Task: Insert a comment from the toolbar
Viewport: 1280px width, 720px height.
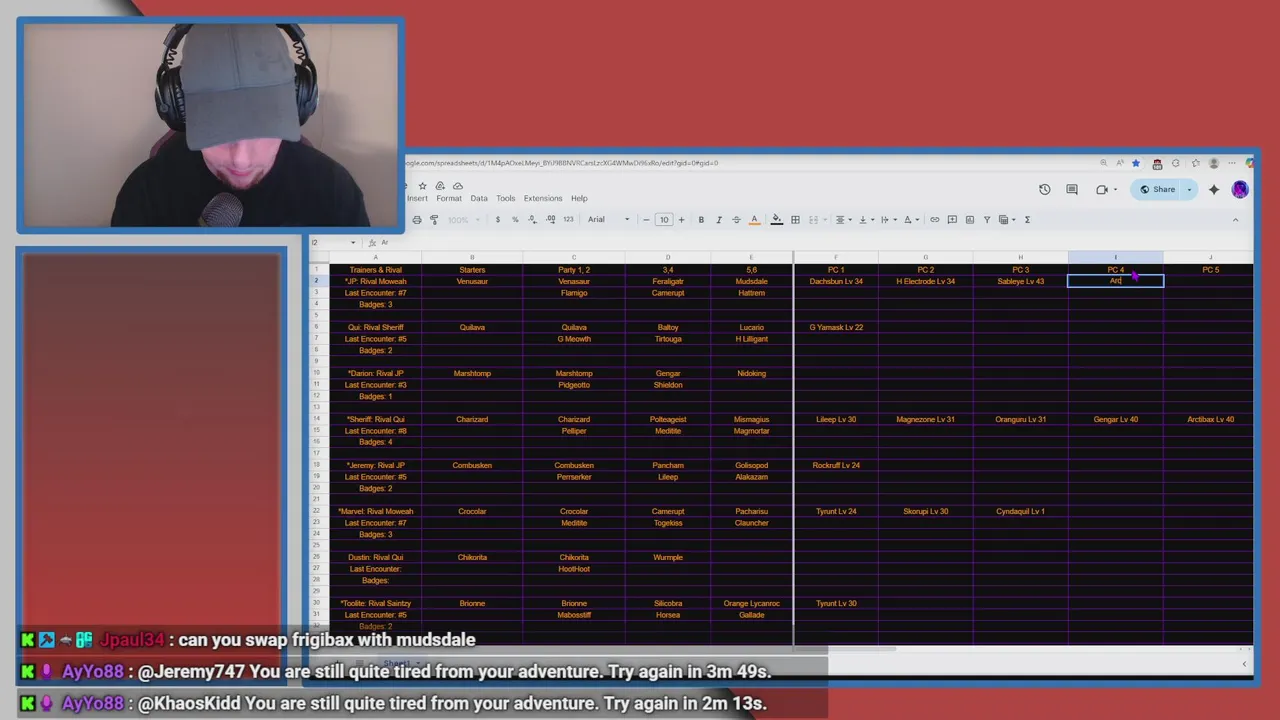Action: pos(952,219)
